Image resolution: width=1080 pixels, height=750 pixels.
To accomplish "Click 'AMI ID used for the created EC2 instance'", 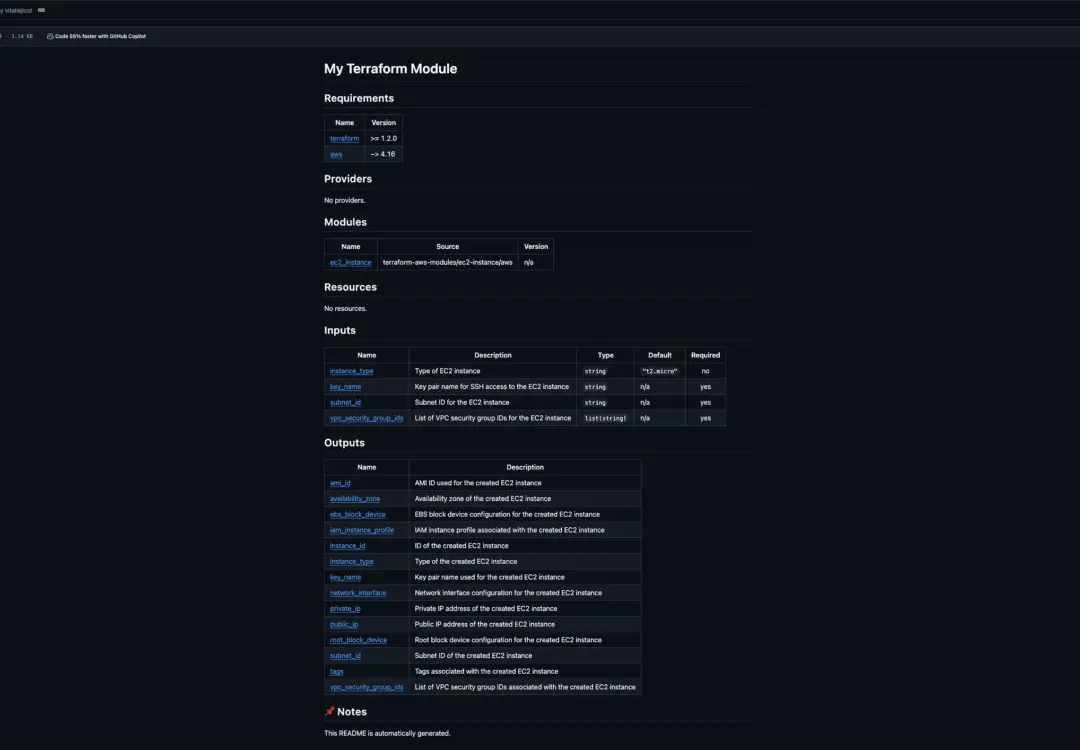I will [478, 483].
